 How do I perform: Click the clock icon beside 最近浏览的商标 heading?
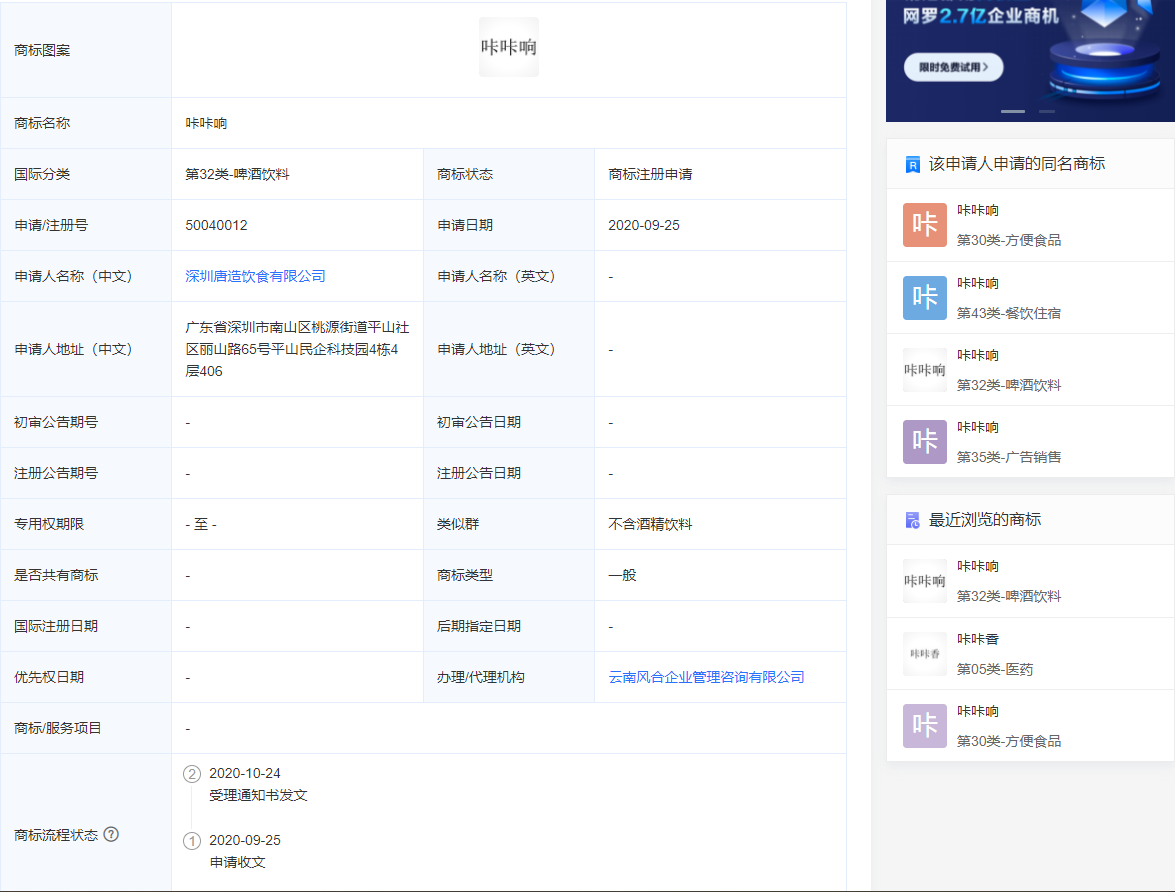point(912,520)
